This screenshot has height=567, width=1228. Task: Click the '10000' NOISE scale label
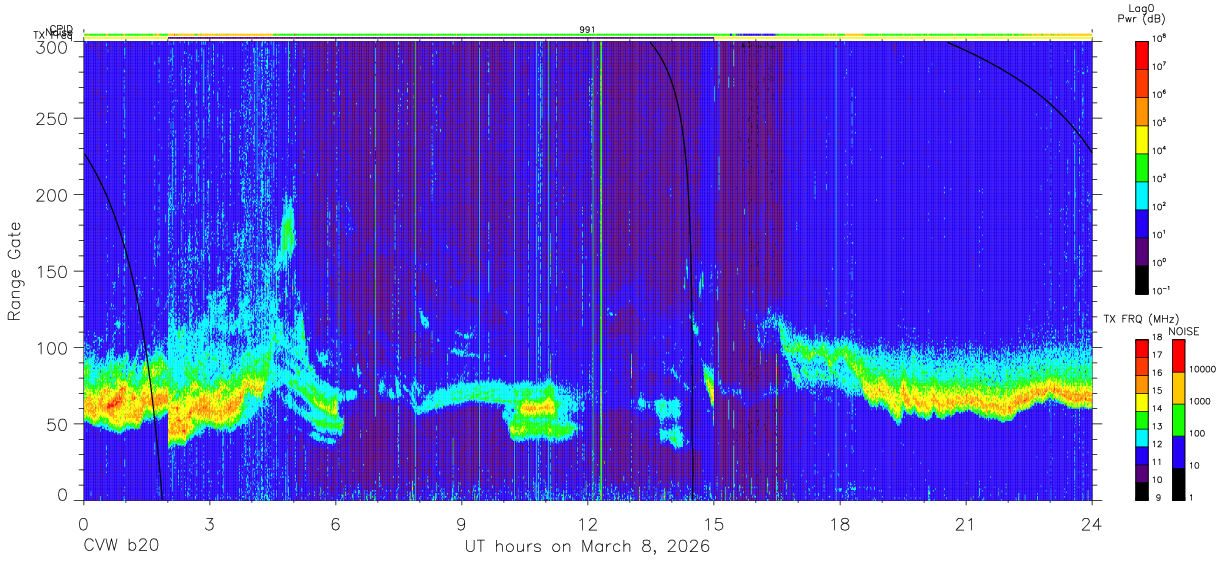(1203, 372)
